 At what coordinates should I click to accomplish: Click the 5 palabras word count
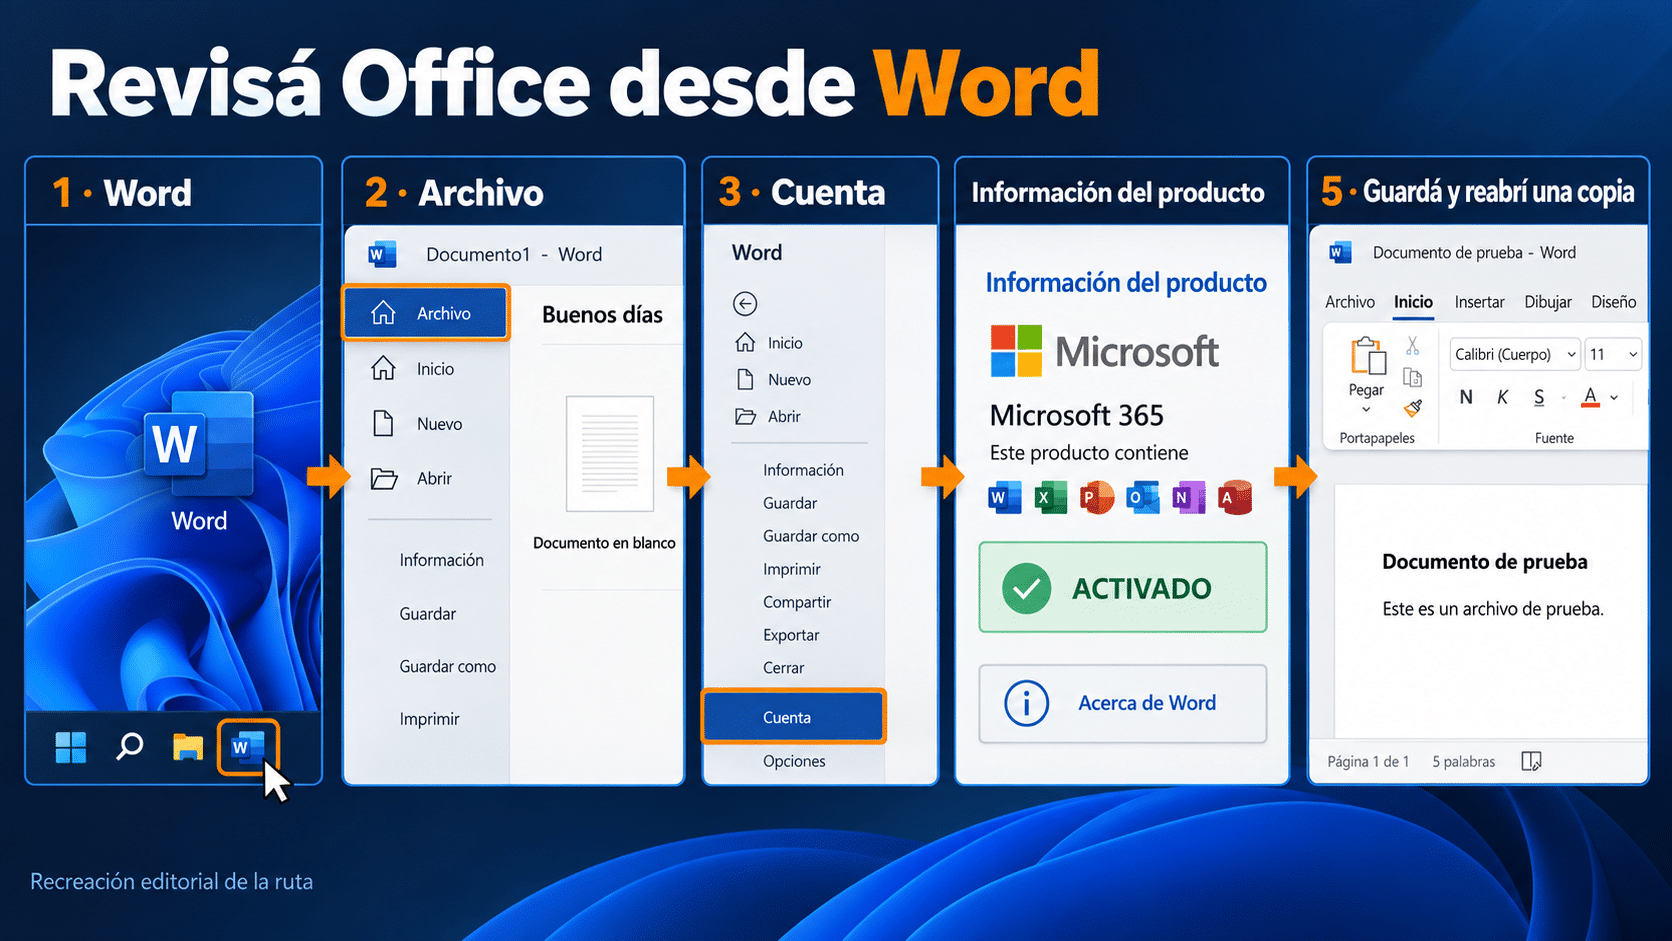click(x=1464, y=762)
